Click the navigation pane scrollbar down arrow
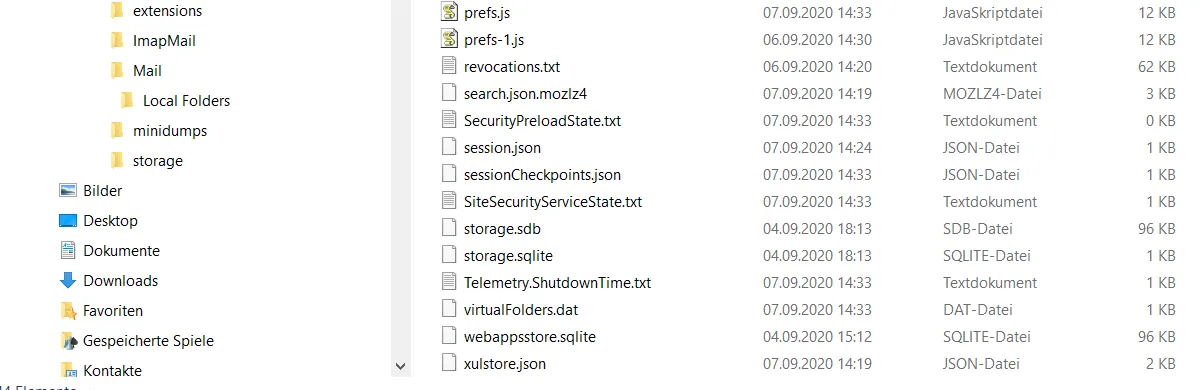 click(x=401, y=367)
